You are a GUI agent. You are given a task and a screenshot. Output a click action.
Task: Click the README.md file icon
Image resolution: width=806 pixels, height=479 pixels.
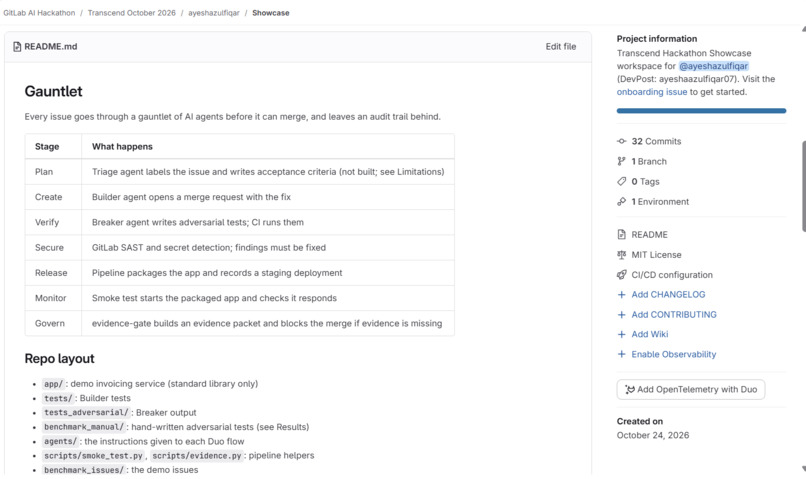(17, 47)
